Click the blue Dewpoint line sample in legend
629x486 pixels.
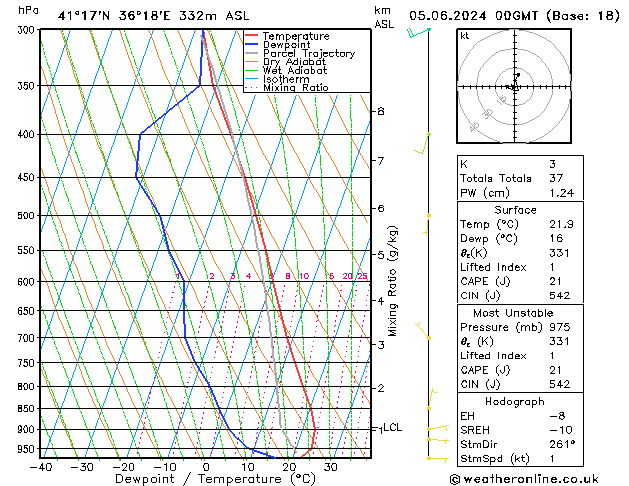coord(252,44)
